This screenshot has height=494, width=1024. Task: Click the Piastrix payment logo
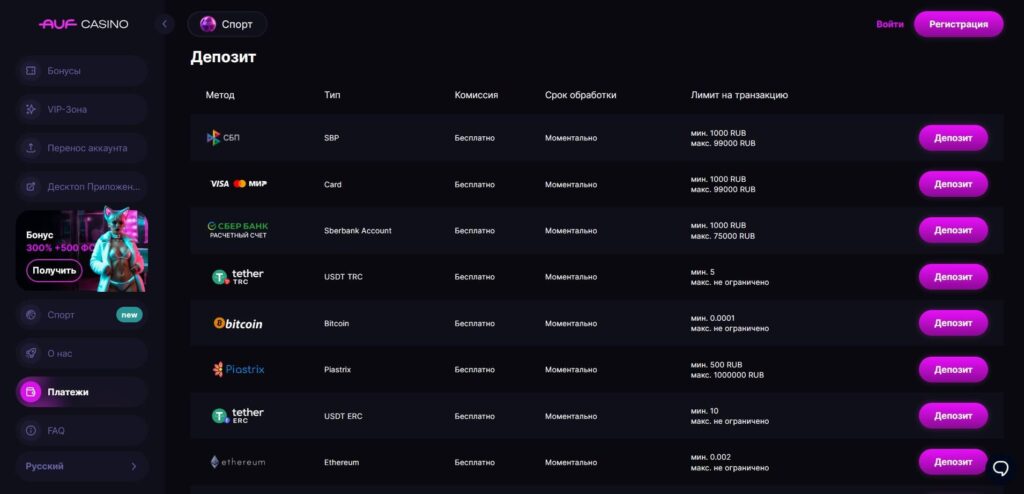pyautogui.click(x=238, y=369)
